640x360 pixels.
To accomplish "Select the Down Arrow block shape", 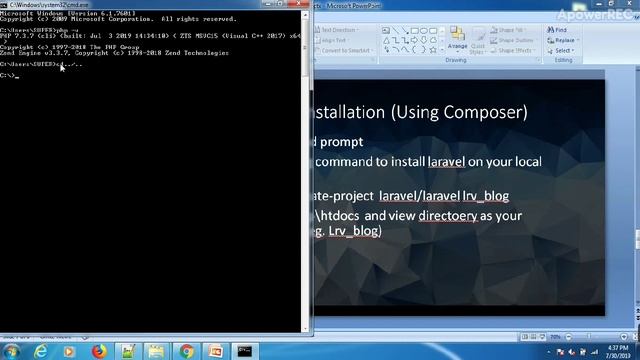I will tap(424, 40).
